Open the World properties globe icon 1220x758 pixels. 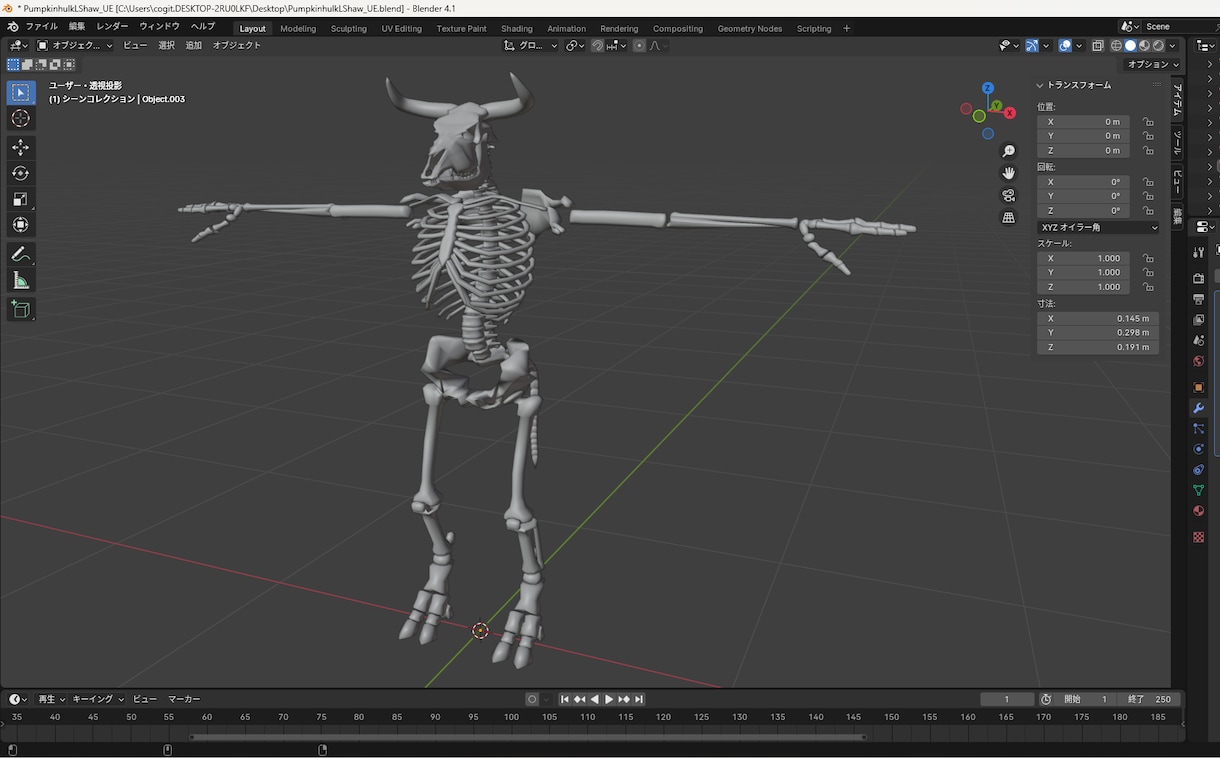(1198, 362)
